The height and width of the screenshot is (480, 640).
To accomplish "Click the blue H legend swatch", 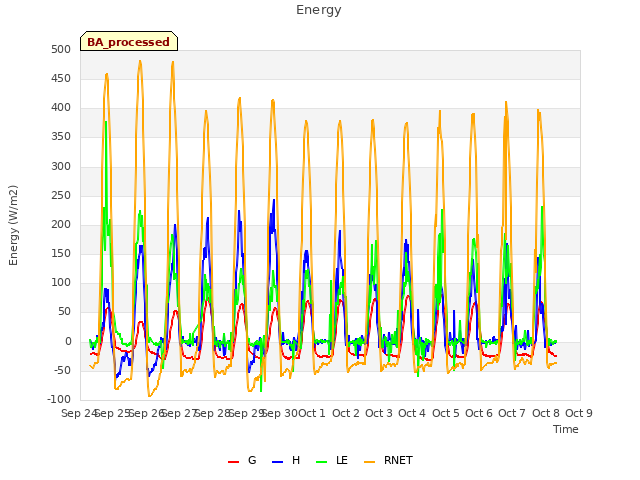I will [x=278, y=462].
